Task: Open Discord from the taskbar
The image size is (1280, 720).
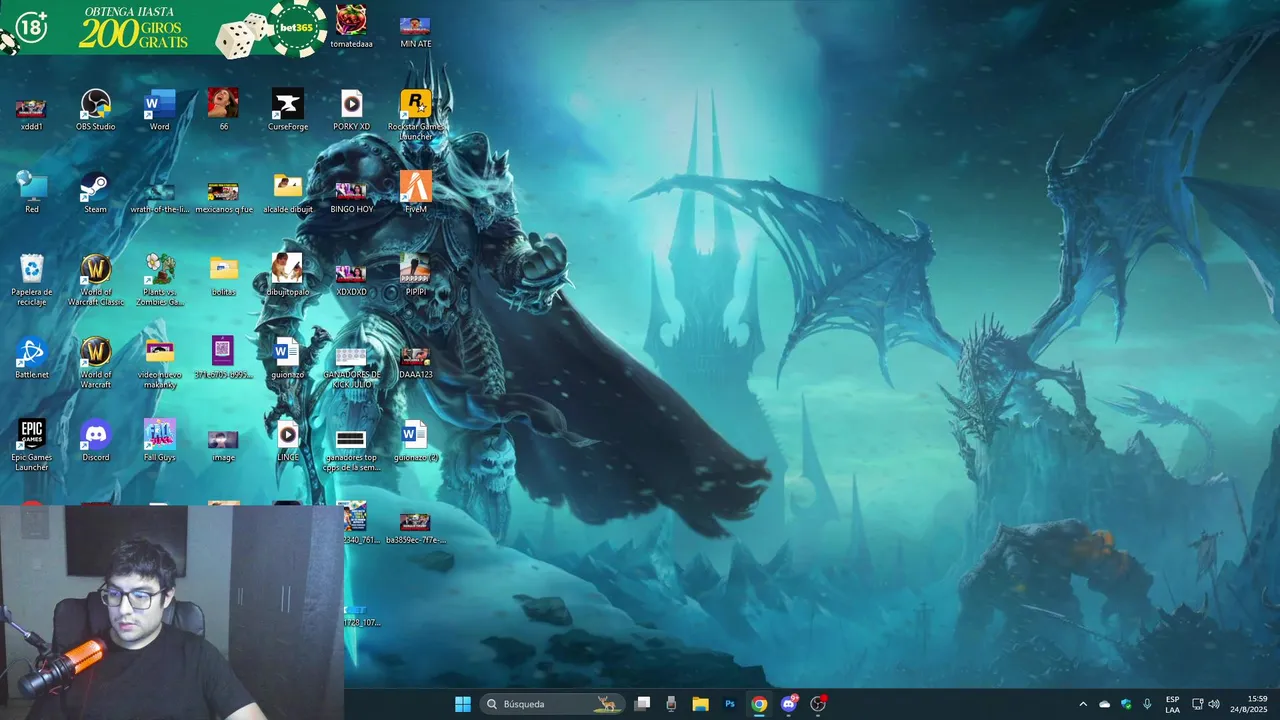Action: tap(789, 704)
